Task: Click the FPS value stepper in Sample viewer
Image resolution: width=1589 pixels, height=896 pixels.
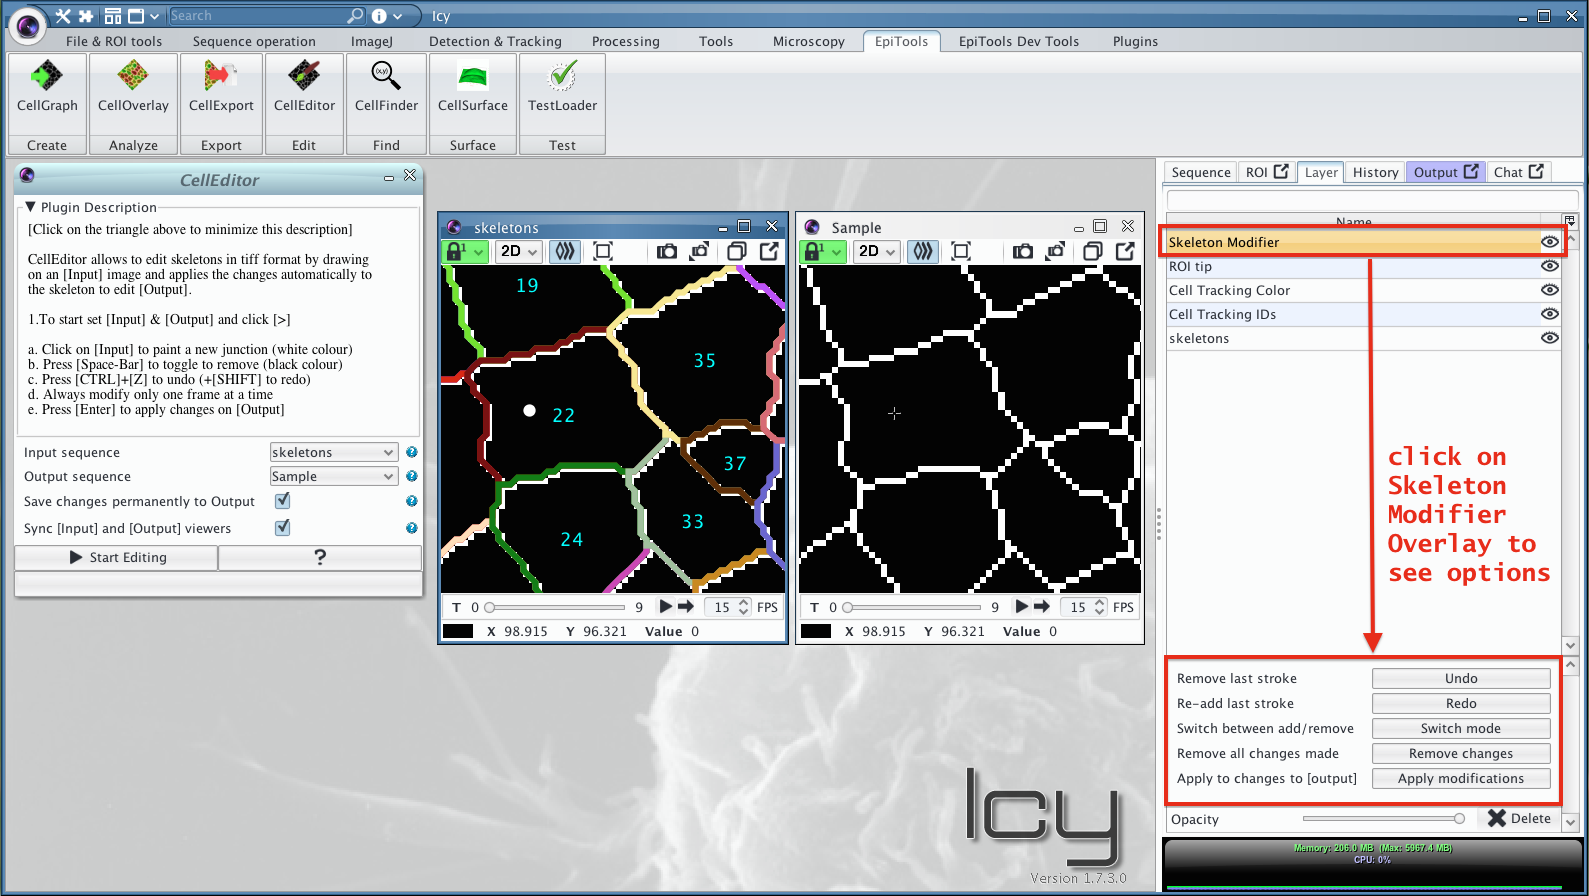Action: coord(1100,607)
